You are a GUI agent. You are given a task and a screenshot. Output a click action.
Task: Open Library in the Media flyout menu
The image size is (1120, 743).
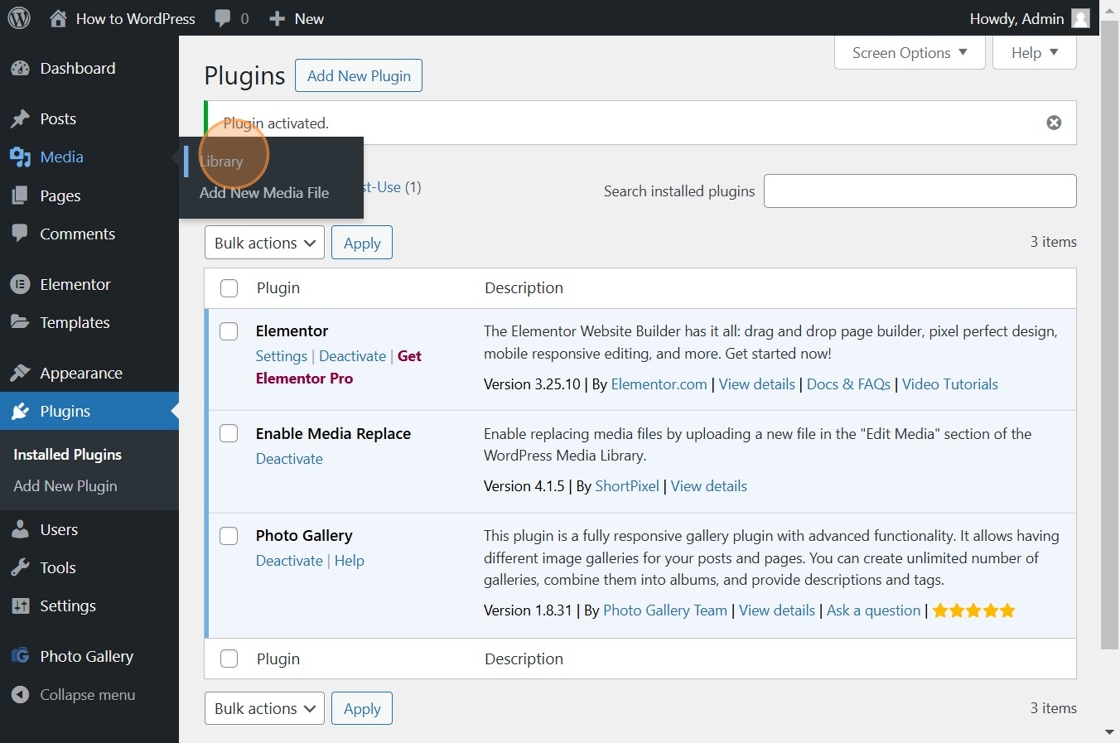point(221,161)
